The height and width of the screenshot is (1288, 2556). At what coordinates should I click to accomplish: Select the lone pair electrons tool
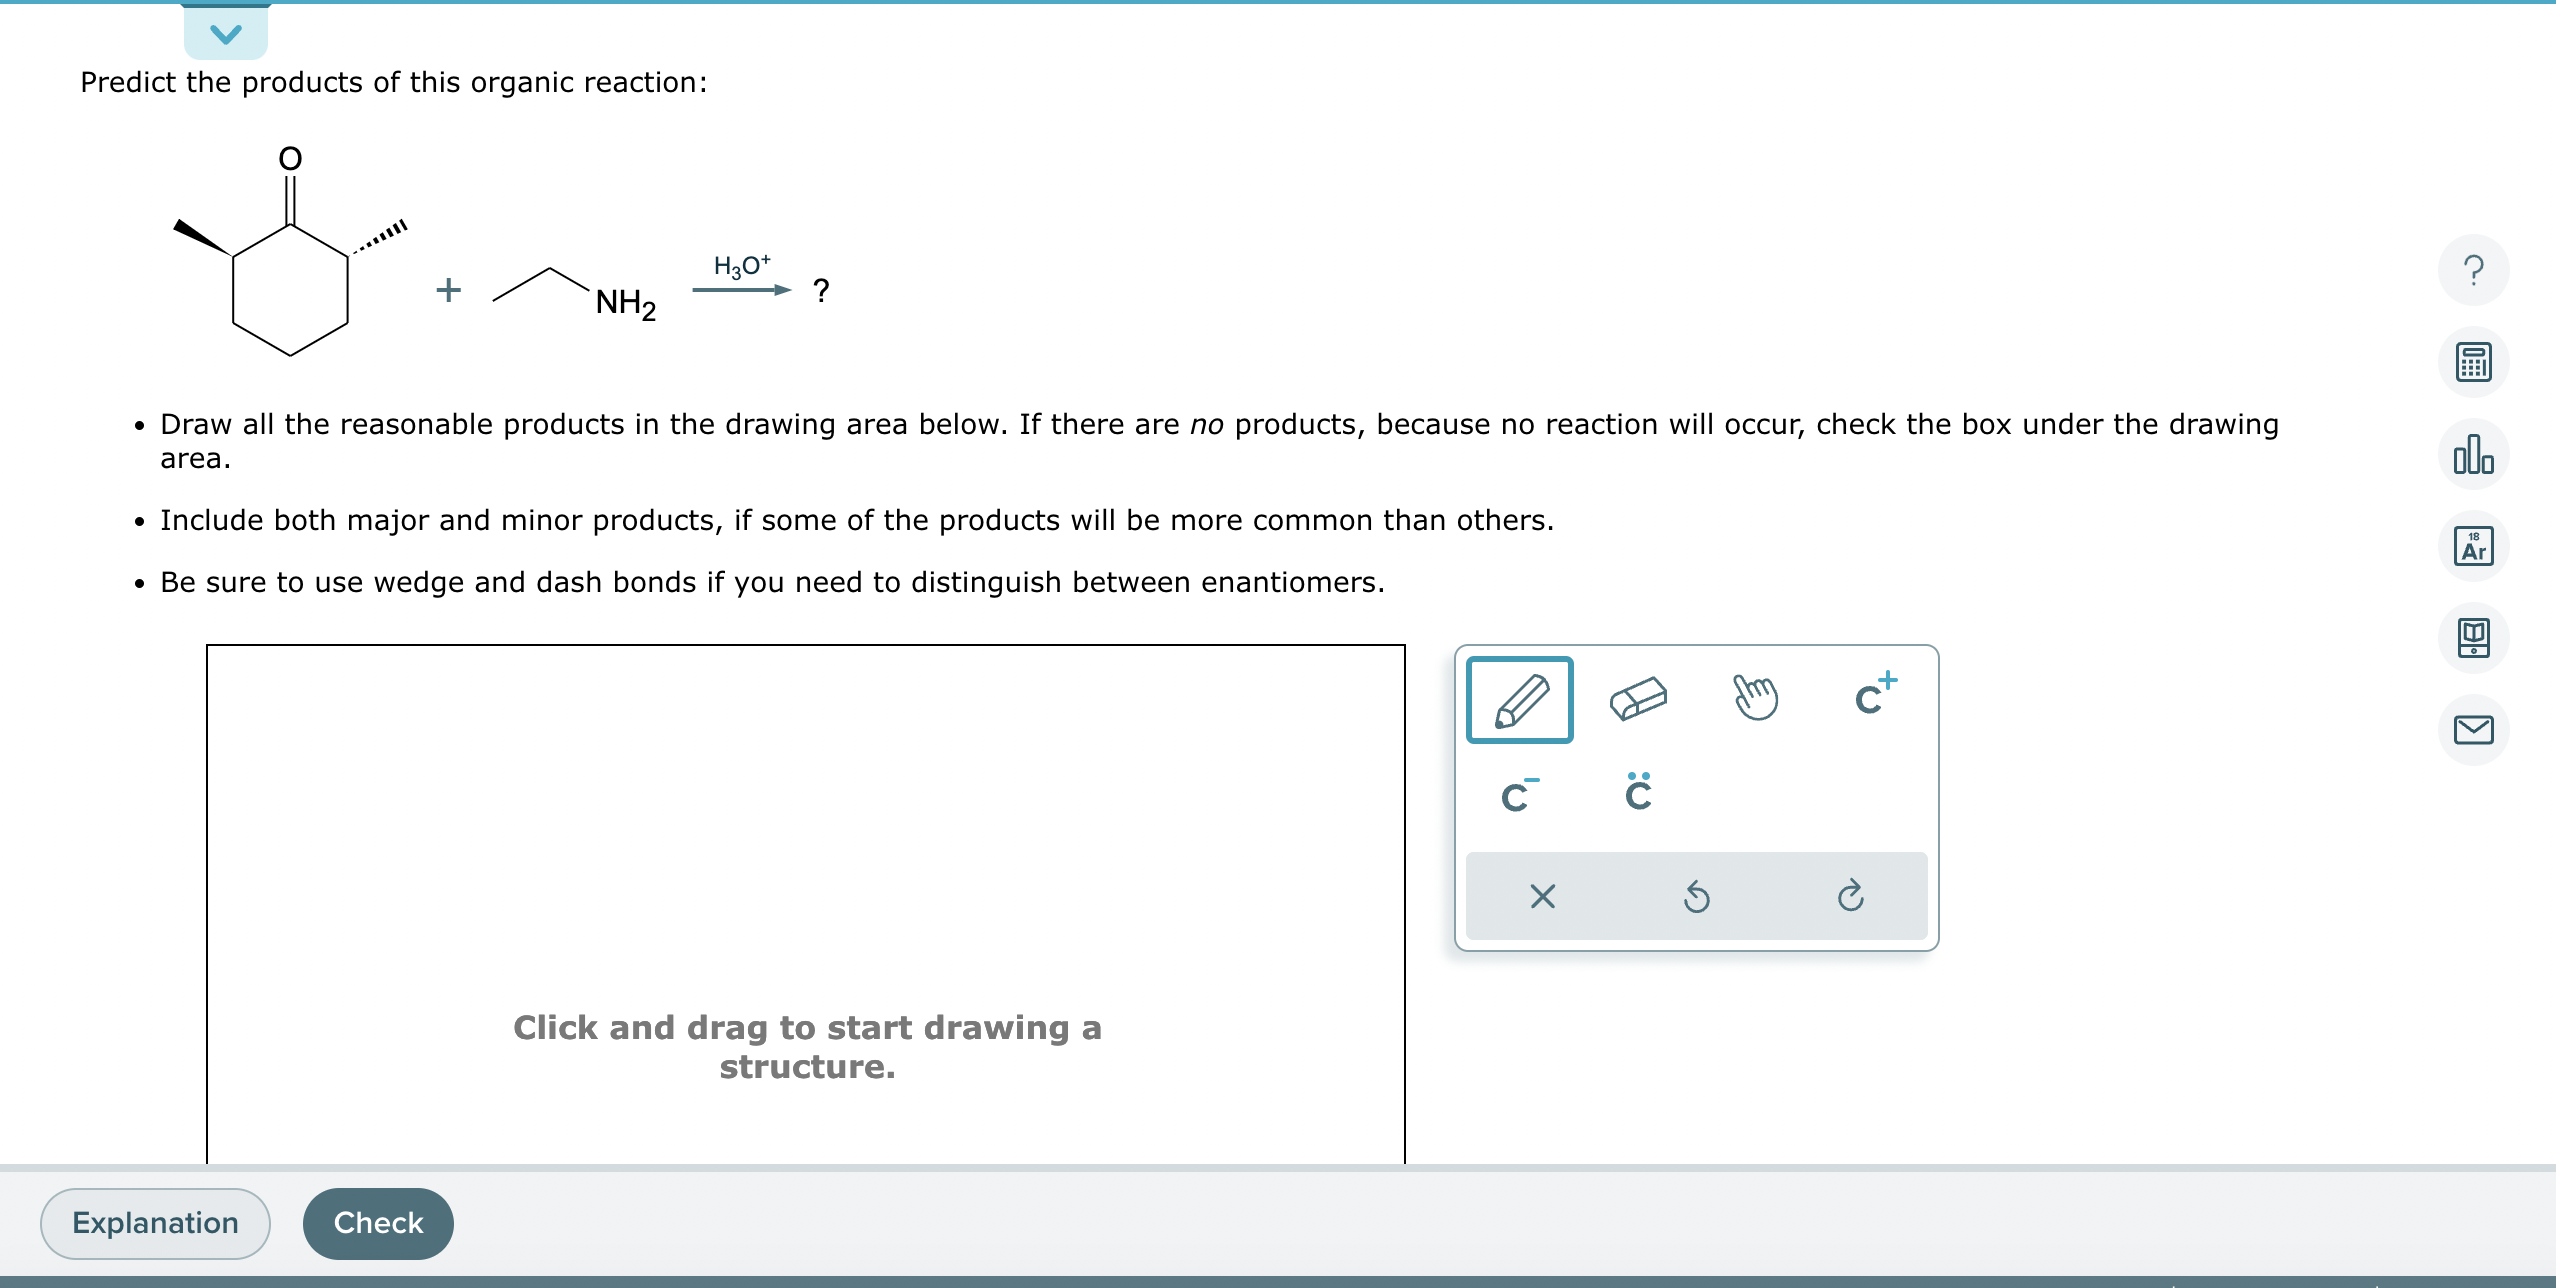(1636, 793)
